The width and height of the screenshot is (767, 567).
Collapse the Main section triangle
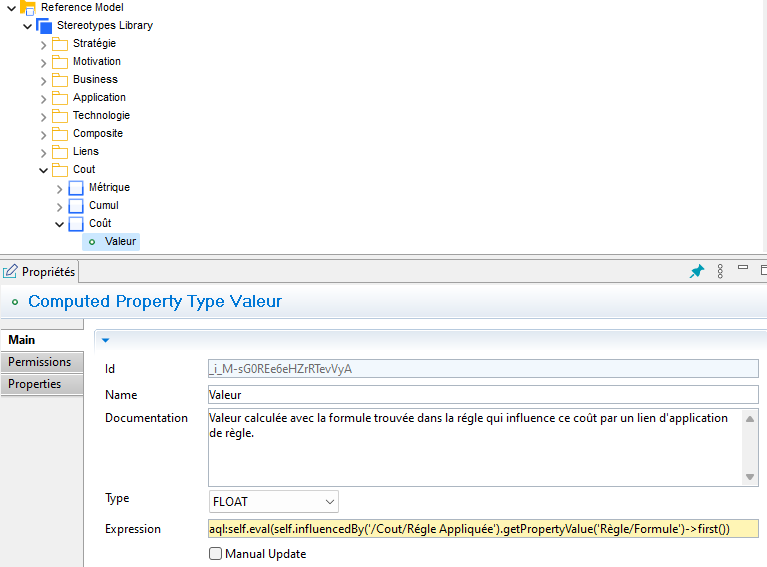tap(105, 340)
